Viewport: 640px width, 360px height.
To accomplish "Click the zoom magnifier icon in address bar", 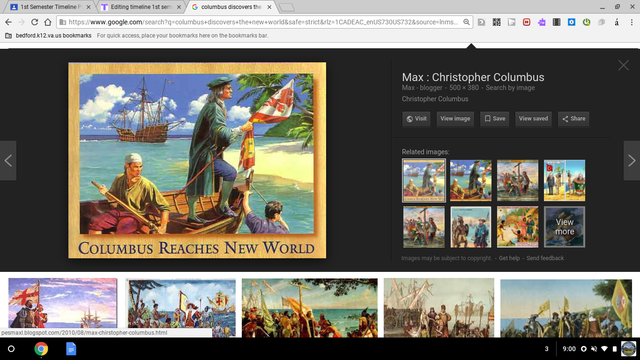I will [466, 22].
